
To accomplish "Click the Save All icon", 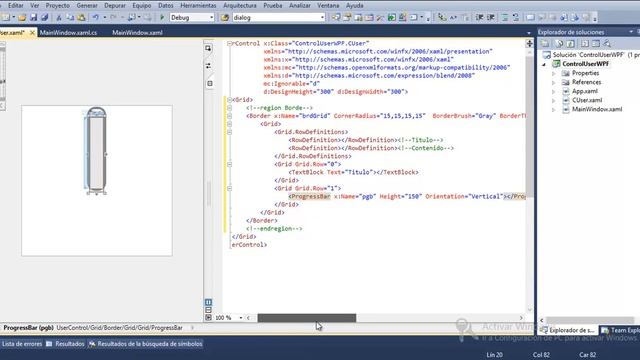I will 44,18.
